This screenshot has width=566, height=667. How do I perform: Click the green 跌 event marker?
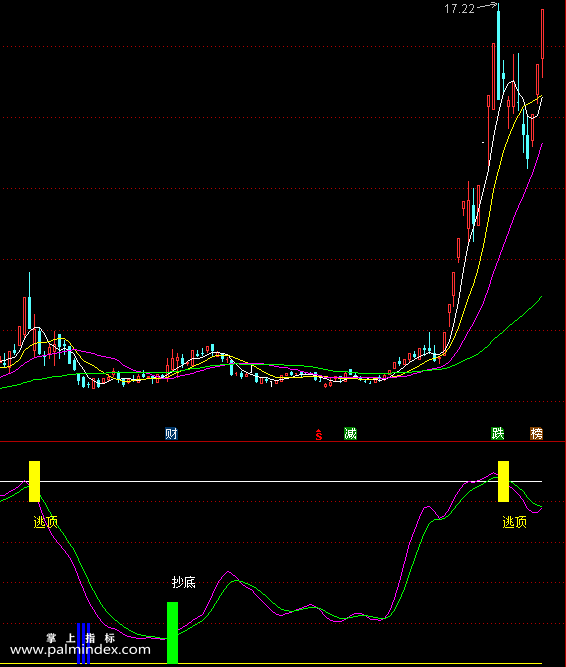coord(498,434)
